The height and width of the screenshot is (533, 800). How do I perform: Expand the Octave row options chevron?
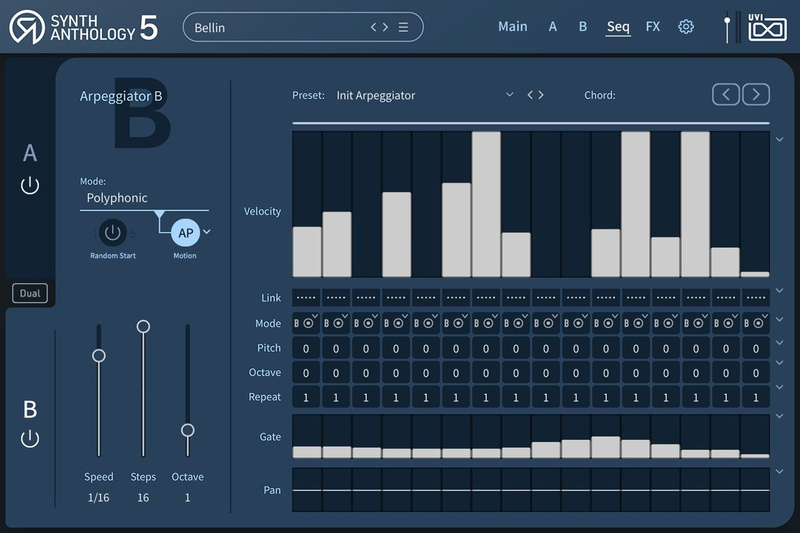(x=780, y=363)
